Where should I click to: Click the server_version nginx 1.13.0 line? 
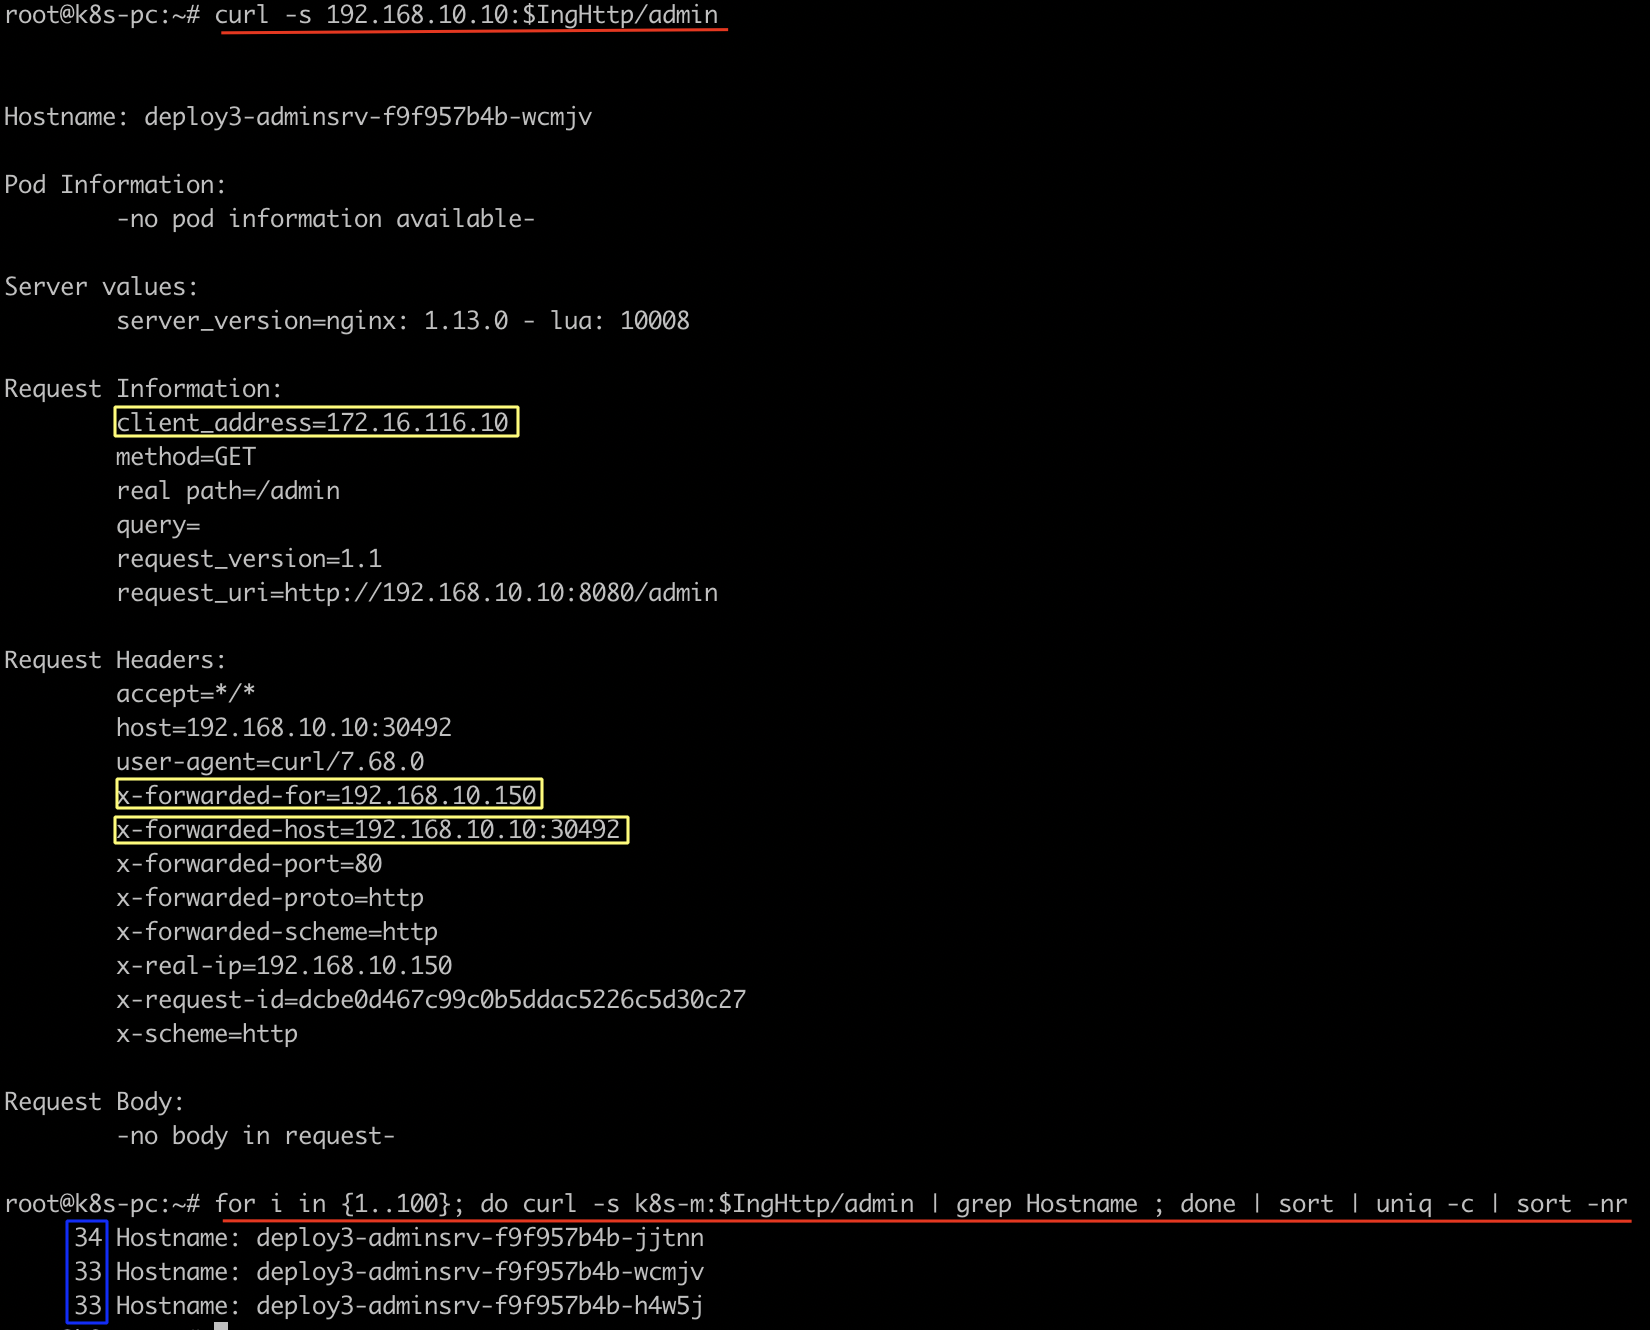(402, 321)
